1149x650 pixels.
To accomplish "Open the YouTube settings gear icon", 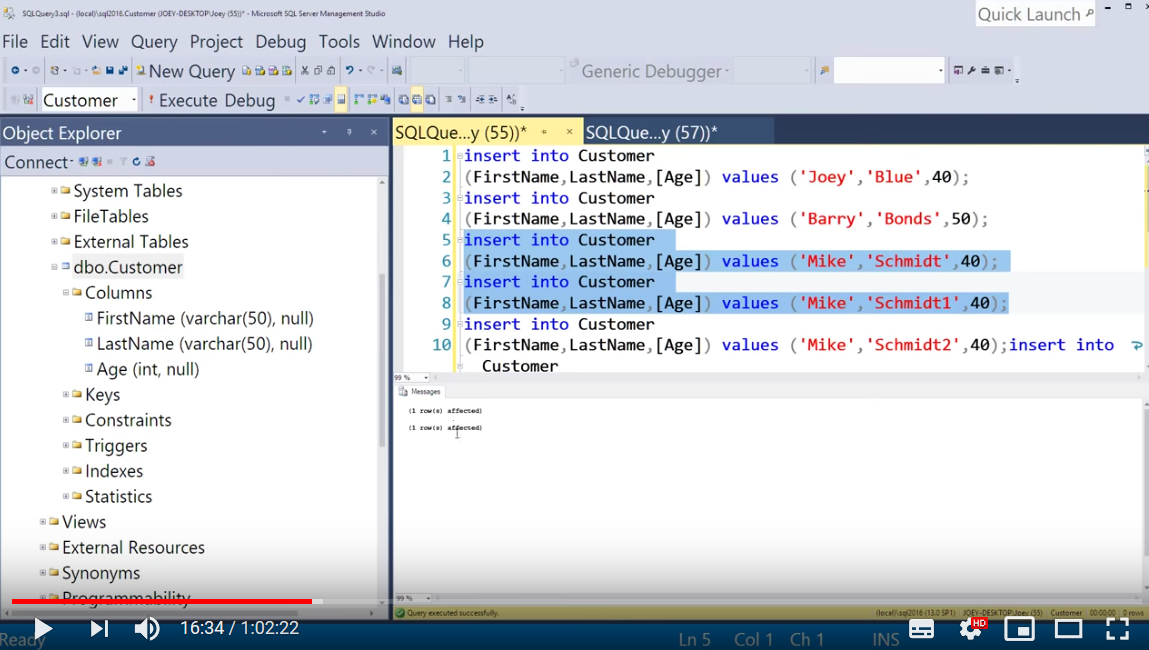I will 970,629.
